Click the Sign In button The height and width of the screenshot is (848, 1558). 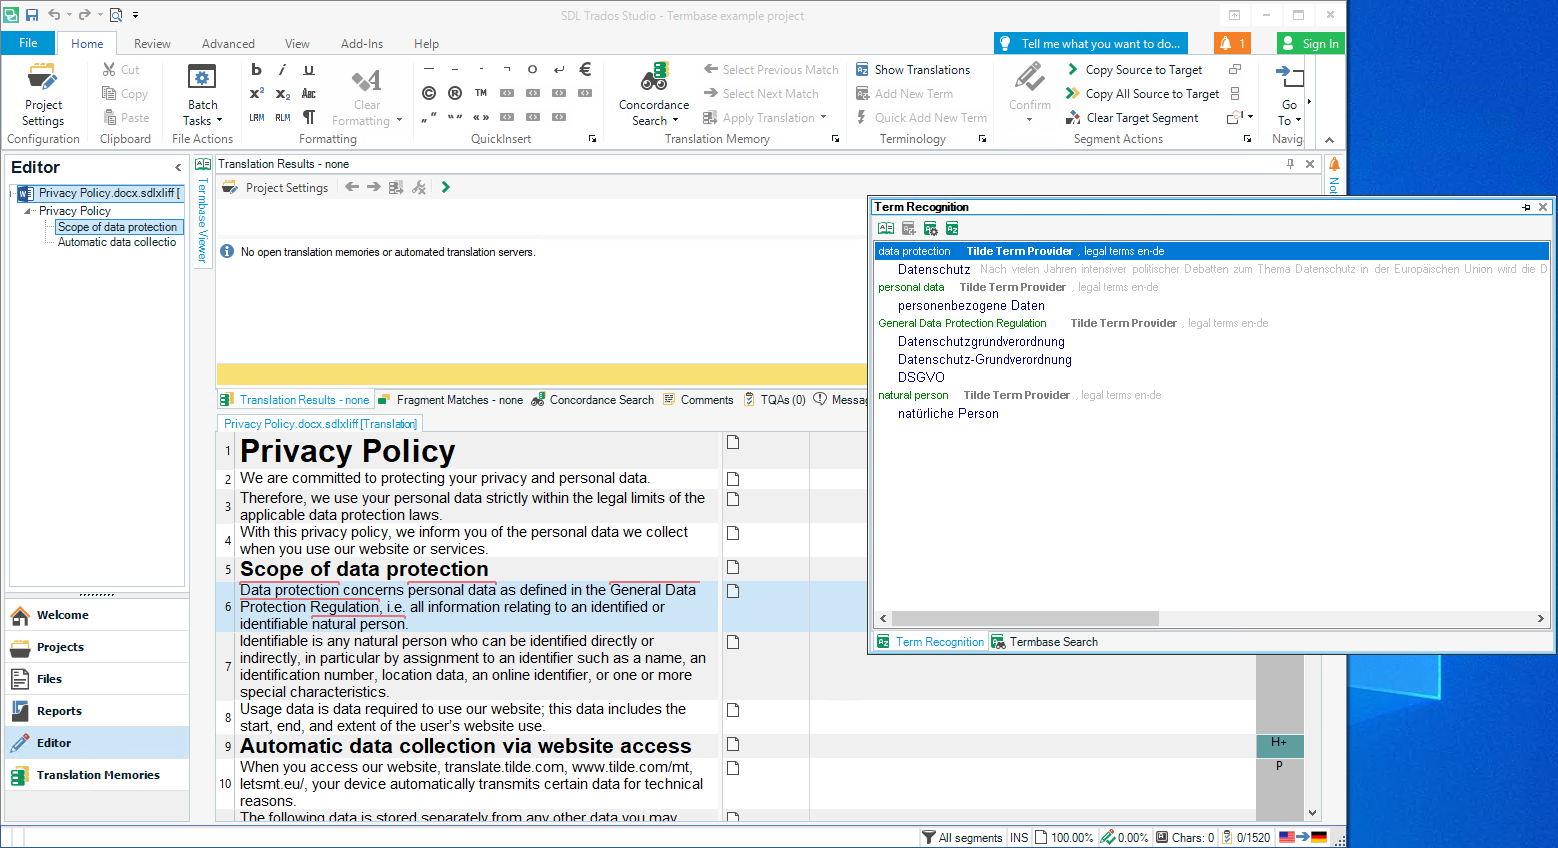[1310, 43]
